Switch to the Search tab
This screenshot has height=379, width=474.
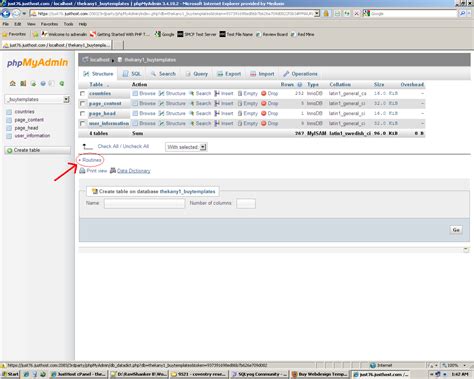163,74
